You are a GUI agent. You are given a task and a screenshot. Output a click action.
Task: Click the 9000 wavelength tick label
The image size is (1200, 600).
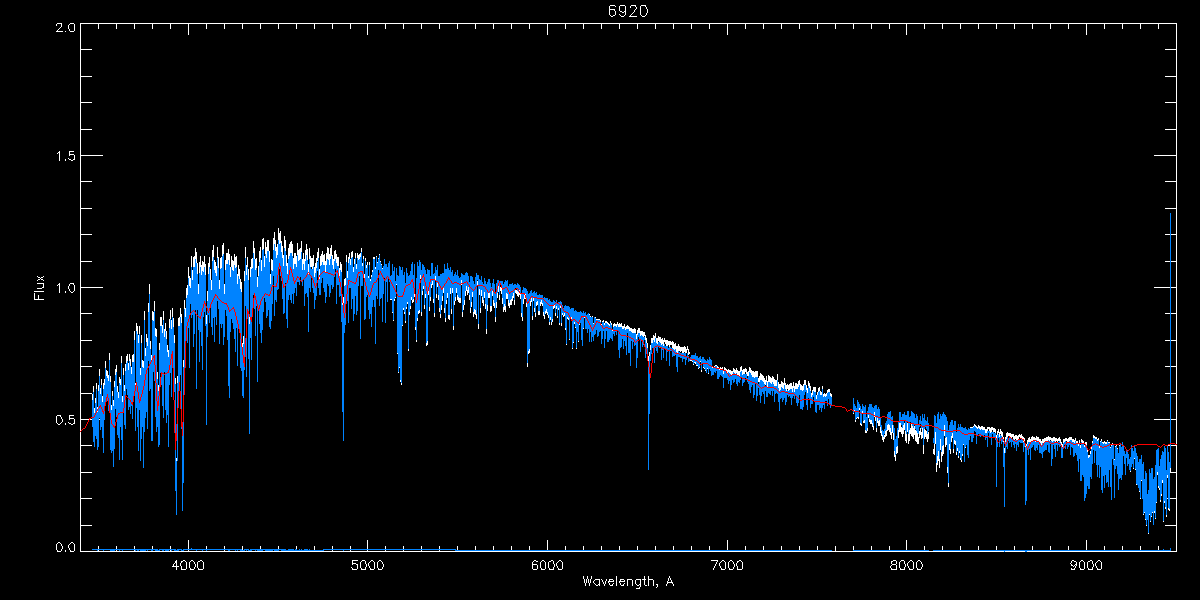[x=1086, y=565]
